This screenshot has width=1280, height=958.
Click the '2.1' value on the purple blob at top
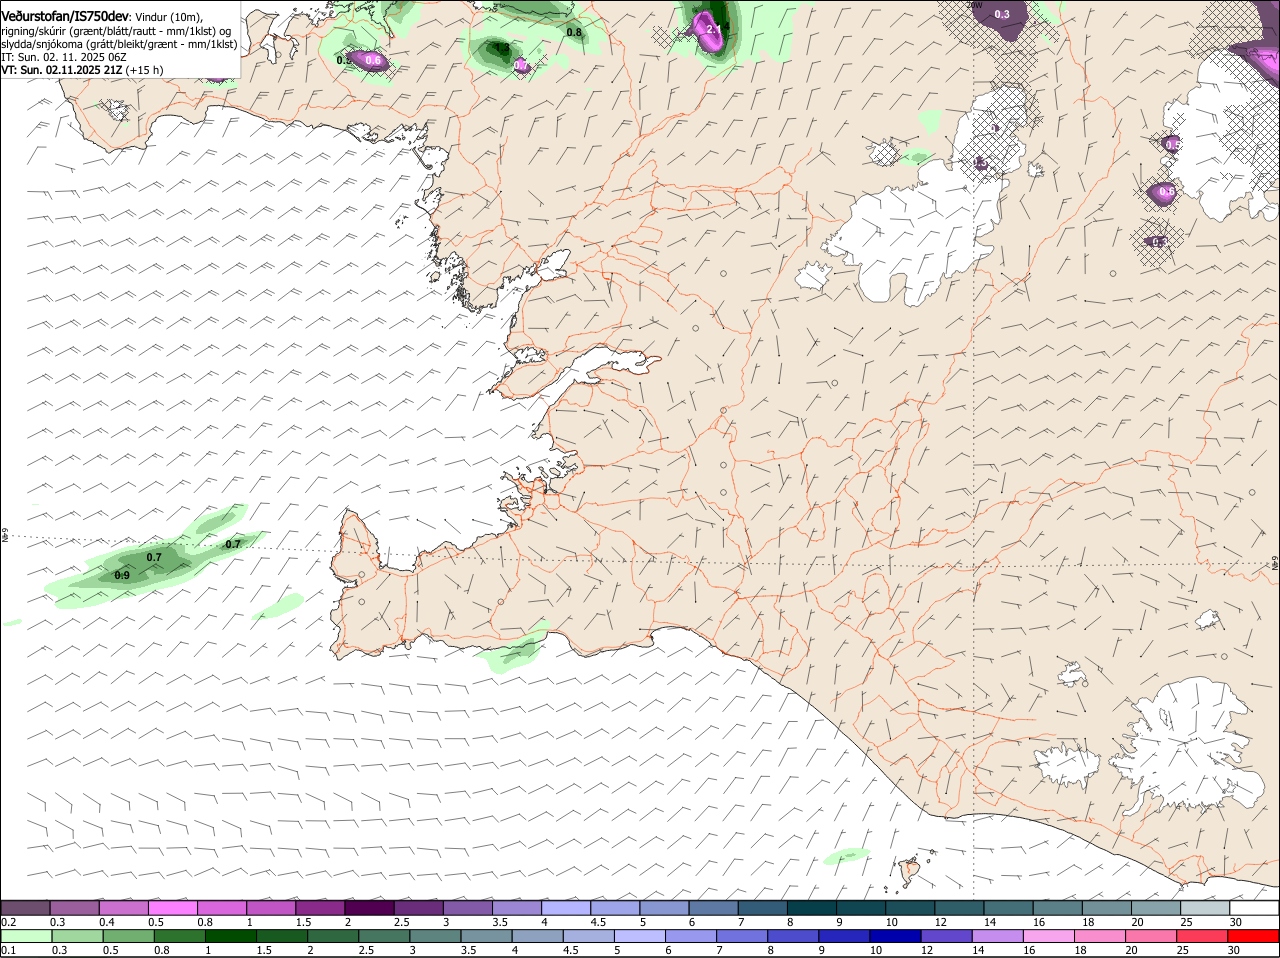coord(714,29)
